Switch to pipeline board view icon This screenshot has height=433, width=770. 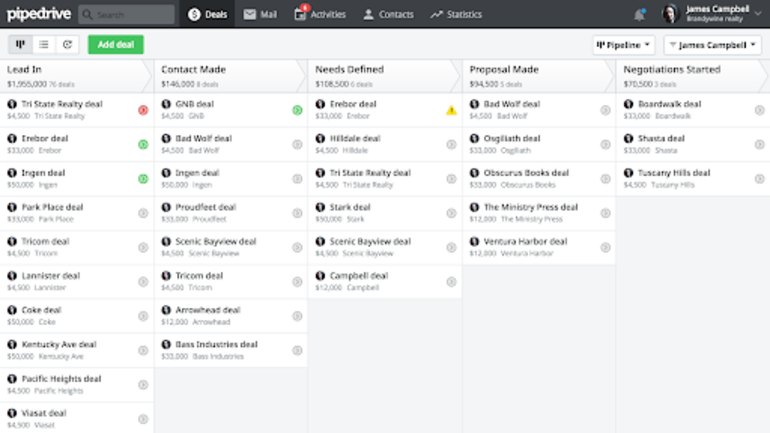(20, 45)
